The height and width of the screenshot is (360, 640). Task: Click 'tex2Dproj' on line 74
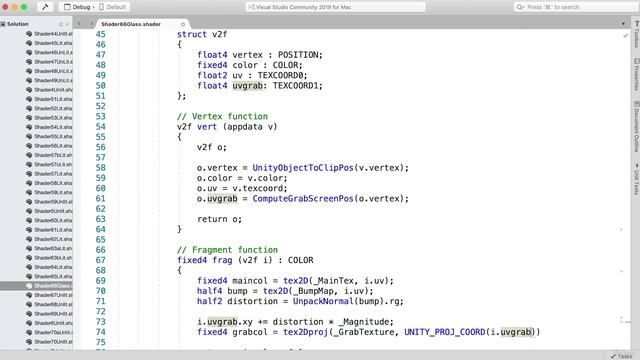coord(306,332)
